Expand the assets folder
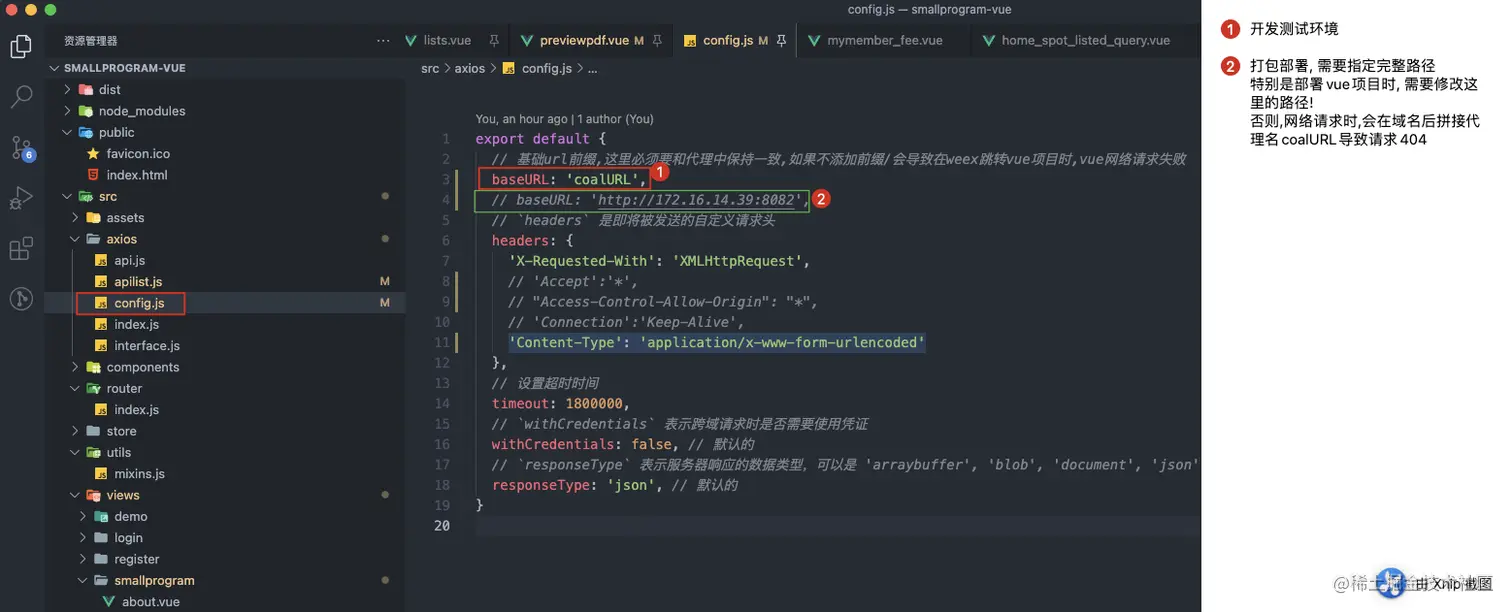 click(x=76, y=218)
